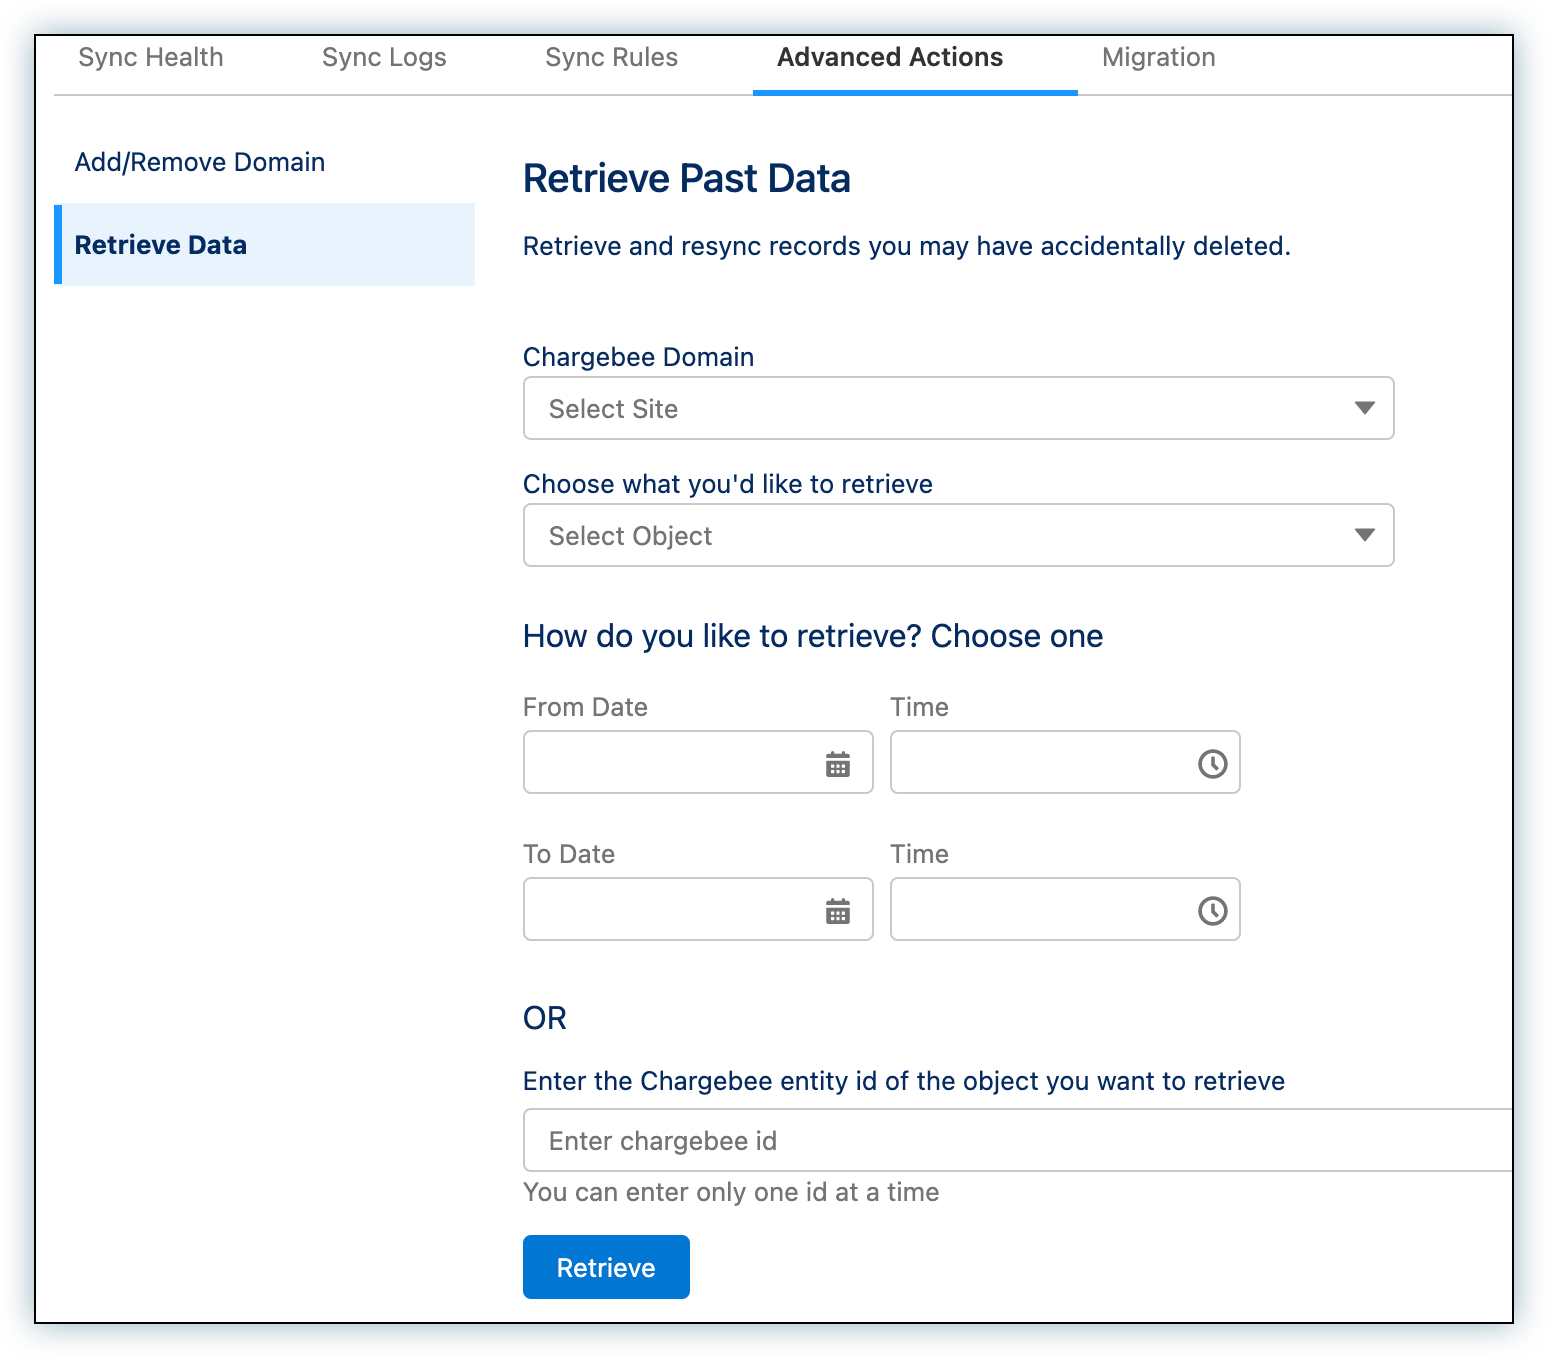The height and width of the screenshot is (1358, 1548).
Task: Switch to the Sync Health tab
Action: point(151,58)
